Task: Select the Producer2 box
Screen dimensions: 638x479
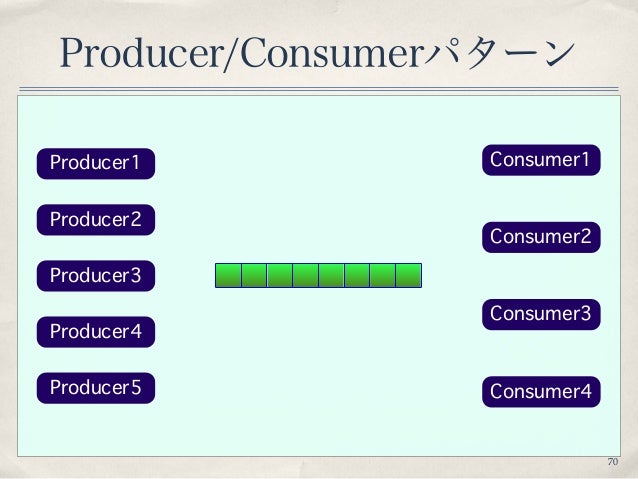Action: click(x=96, y=220)
